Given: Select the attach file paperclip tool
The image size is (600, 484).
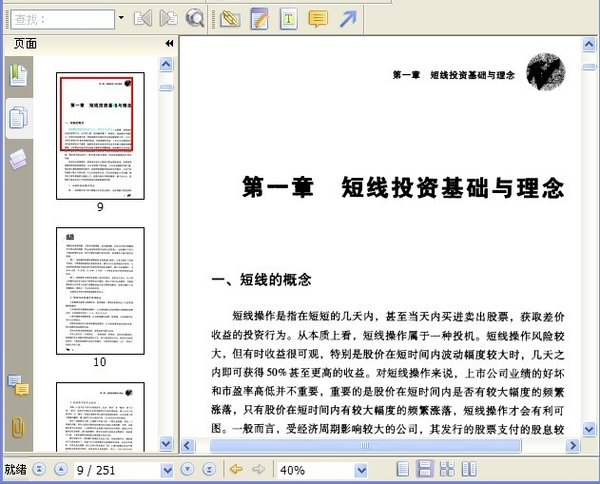Looking at the screenshot, I should click(x=230, y=18).
